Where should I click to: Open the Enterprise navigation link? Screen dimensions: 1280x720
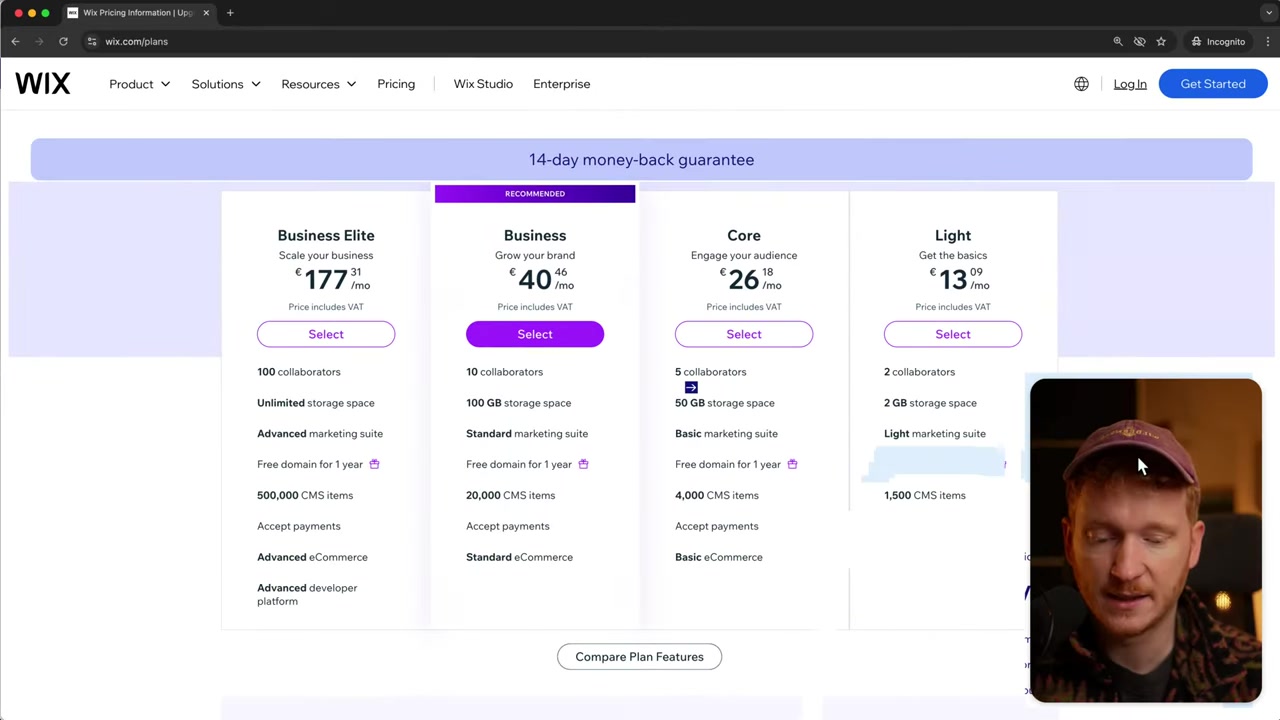(561, 84)
